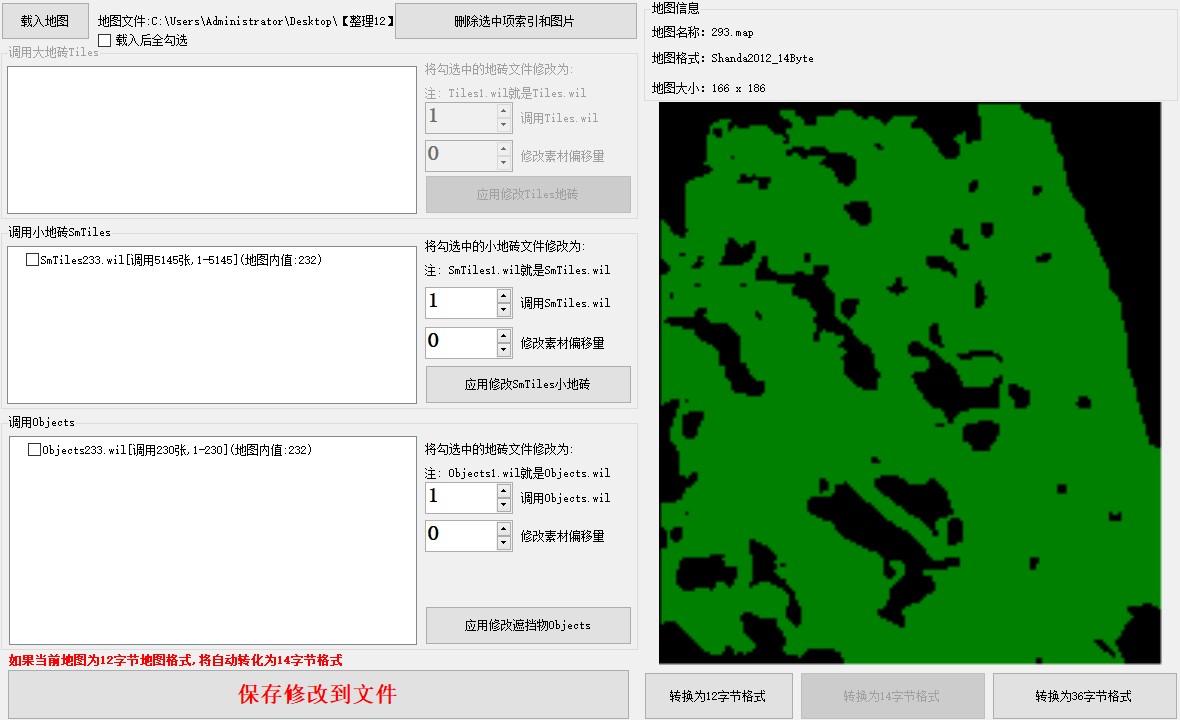Image resolution: width=1180 pixels, height=720 pixels.
Task: Decrease the 调用SmTiles.wil spinner value
Action: (x=504, y=310)
